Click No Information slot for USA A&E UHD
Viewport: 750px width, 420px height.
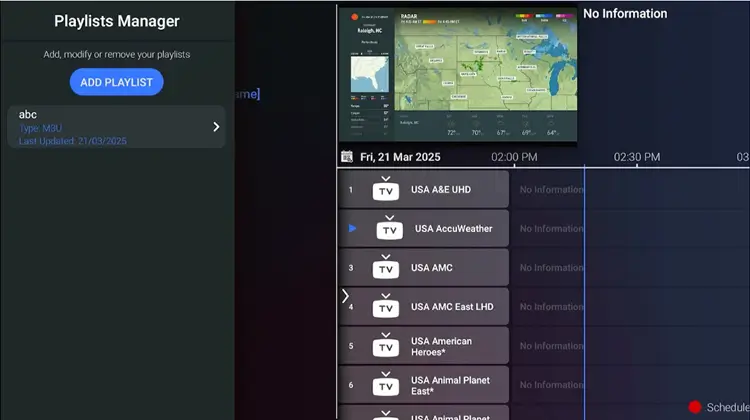[551, 189]
